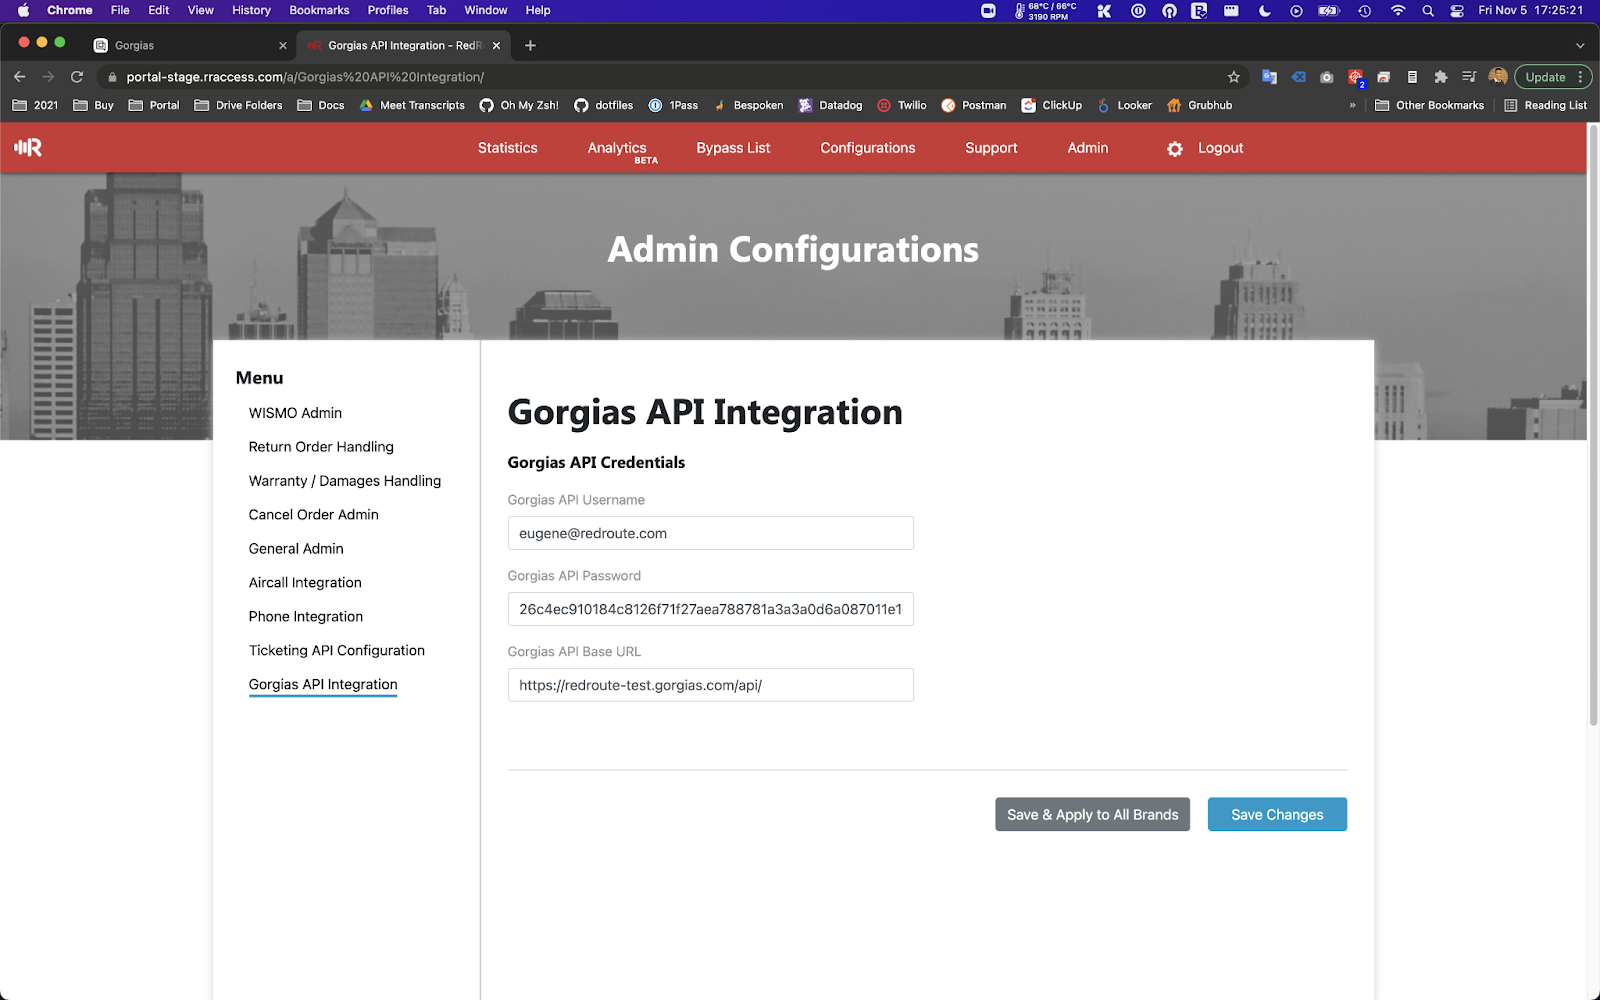Close the Gorgias API Integration tab
This screenshot has height=1000, width=1600.
tap(496, 45)
